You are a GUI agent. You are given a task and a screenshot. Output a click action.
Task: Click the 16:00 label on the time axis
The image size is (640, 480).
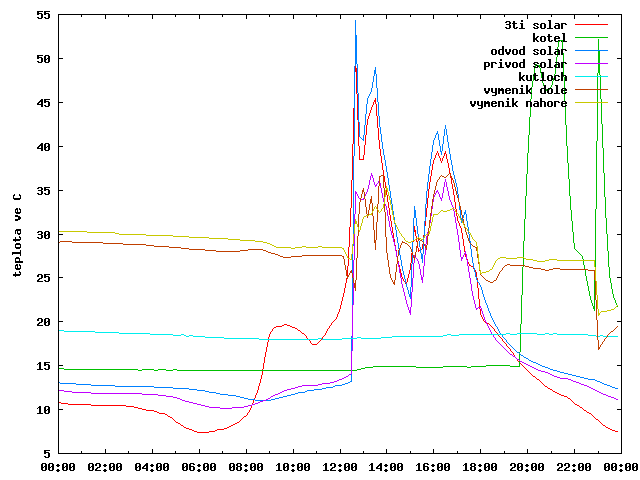(x=433, y=467)
